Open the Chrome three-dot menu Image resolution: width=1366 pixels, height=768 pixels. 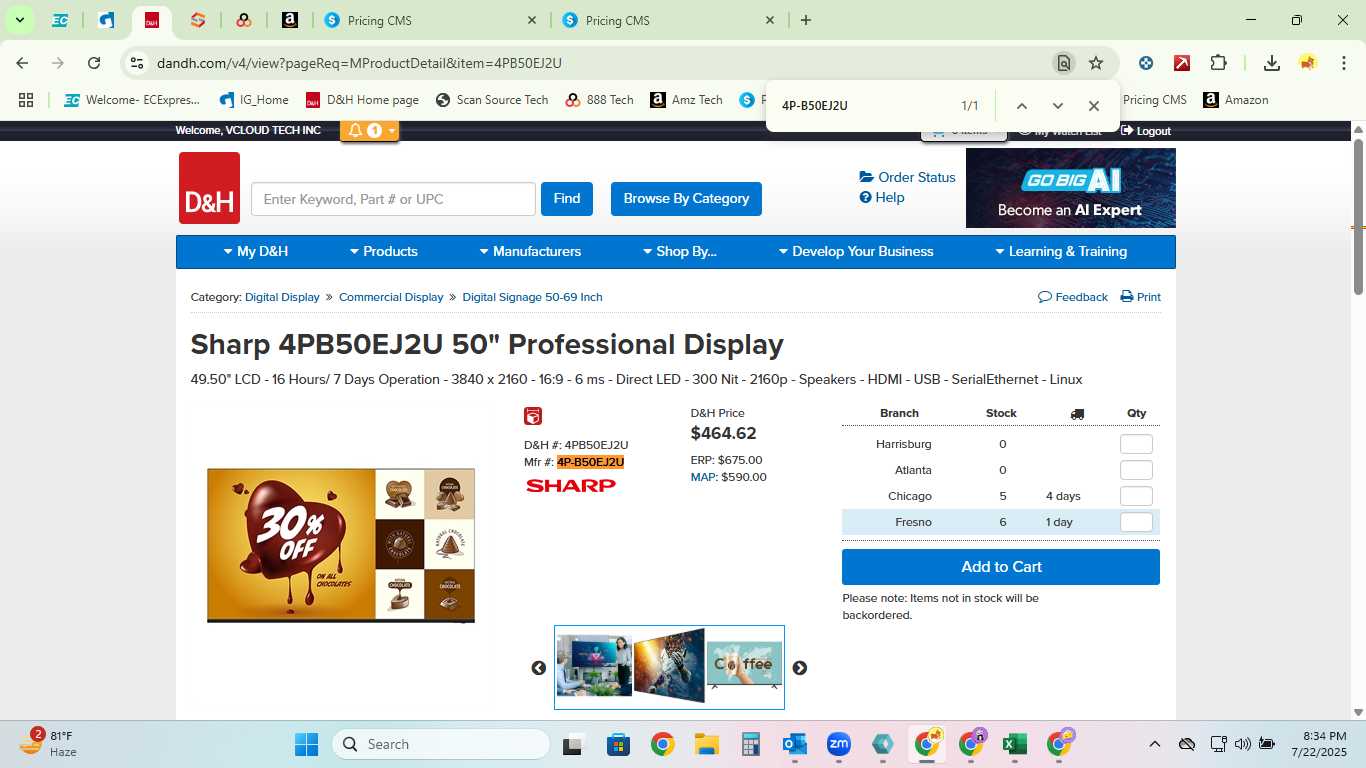[1344, 63]
